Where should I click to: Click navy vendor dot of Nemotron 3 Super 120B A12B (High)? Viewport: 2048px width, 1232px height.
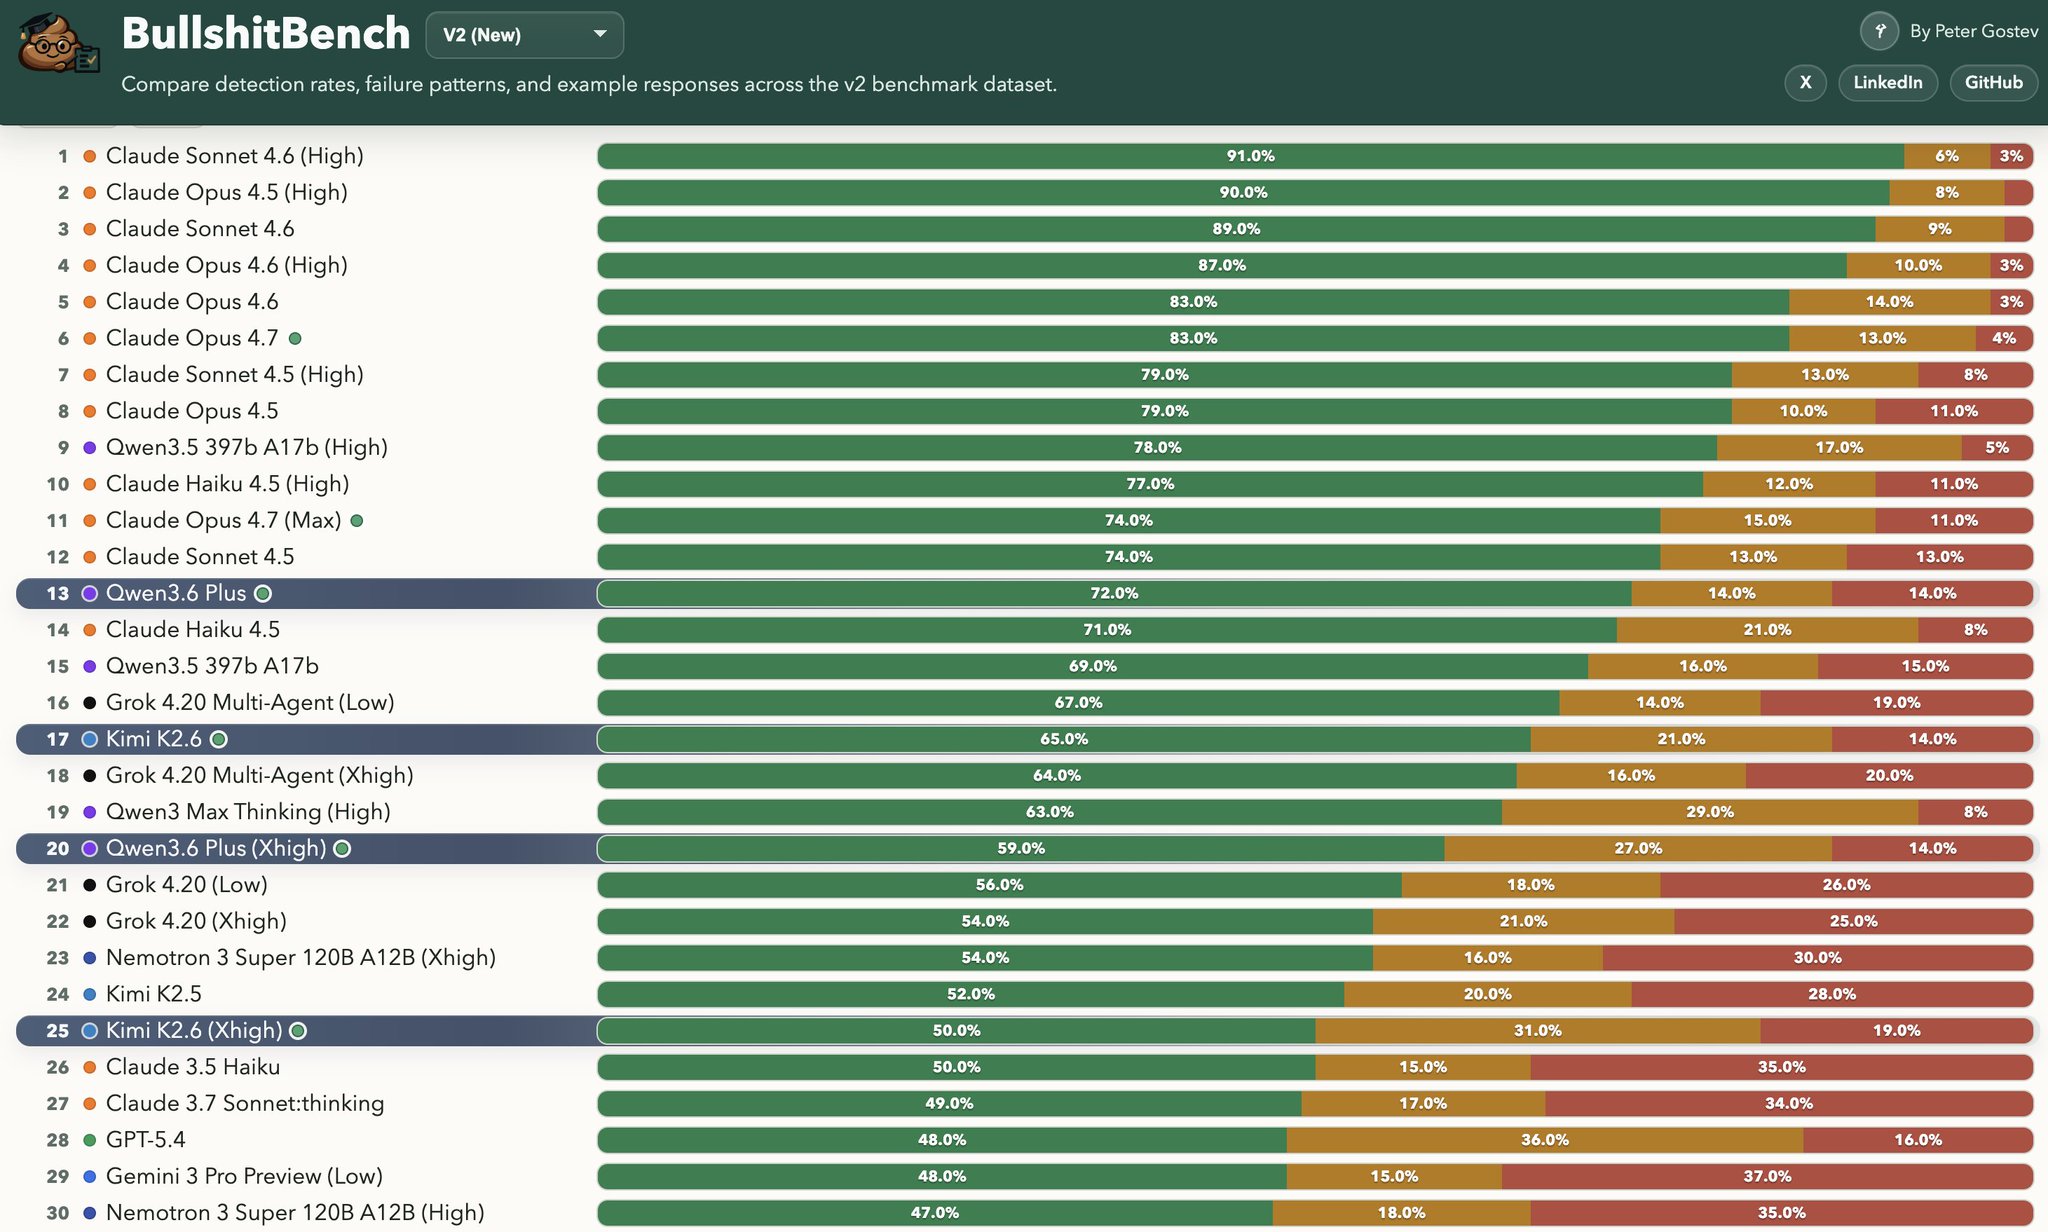coord(89,1213)
